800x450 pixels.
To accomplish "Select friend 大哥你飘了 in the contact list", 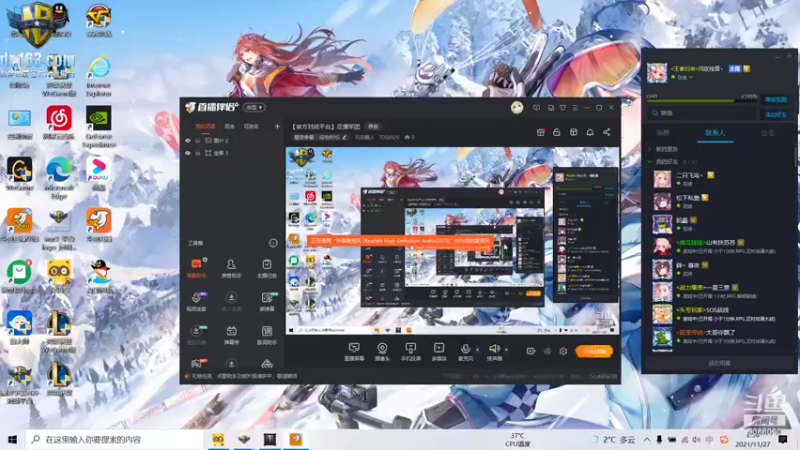I will pos(719,336).
